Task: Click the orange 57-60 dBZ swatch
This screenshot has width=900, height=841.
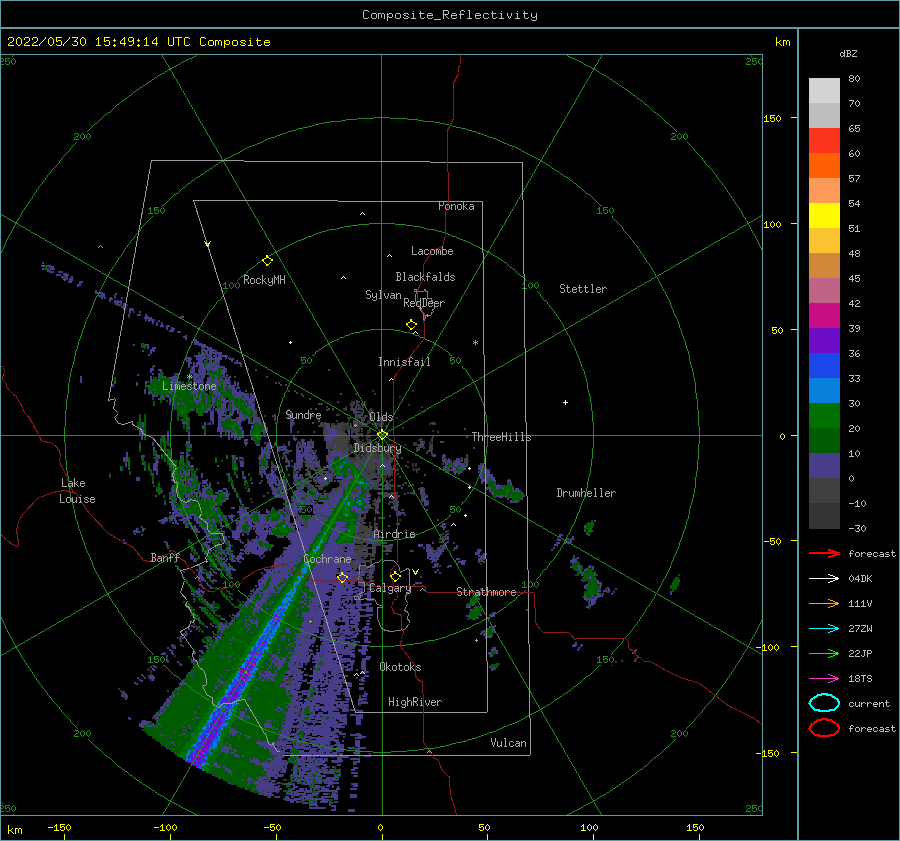Action: pyautogui.click(x=824, y=166)
